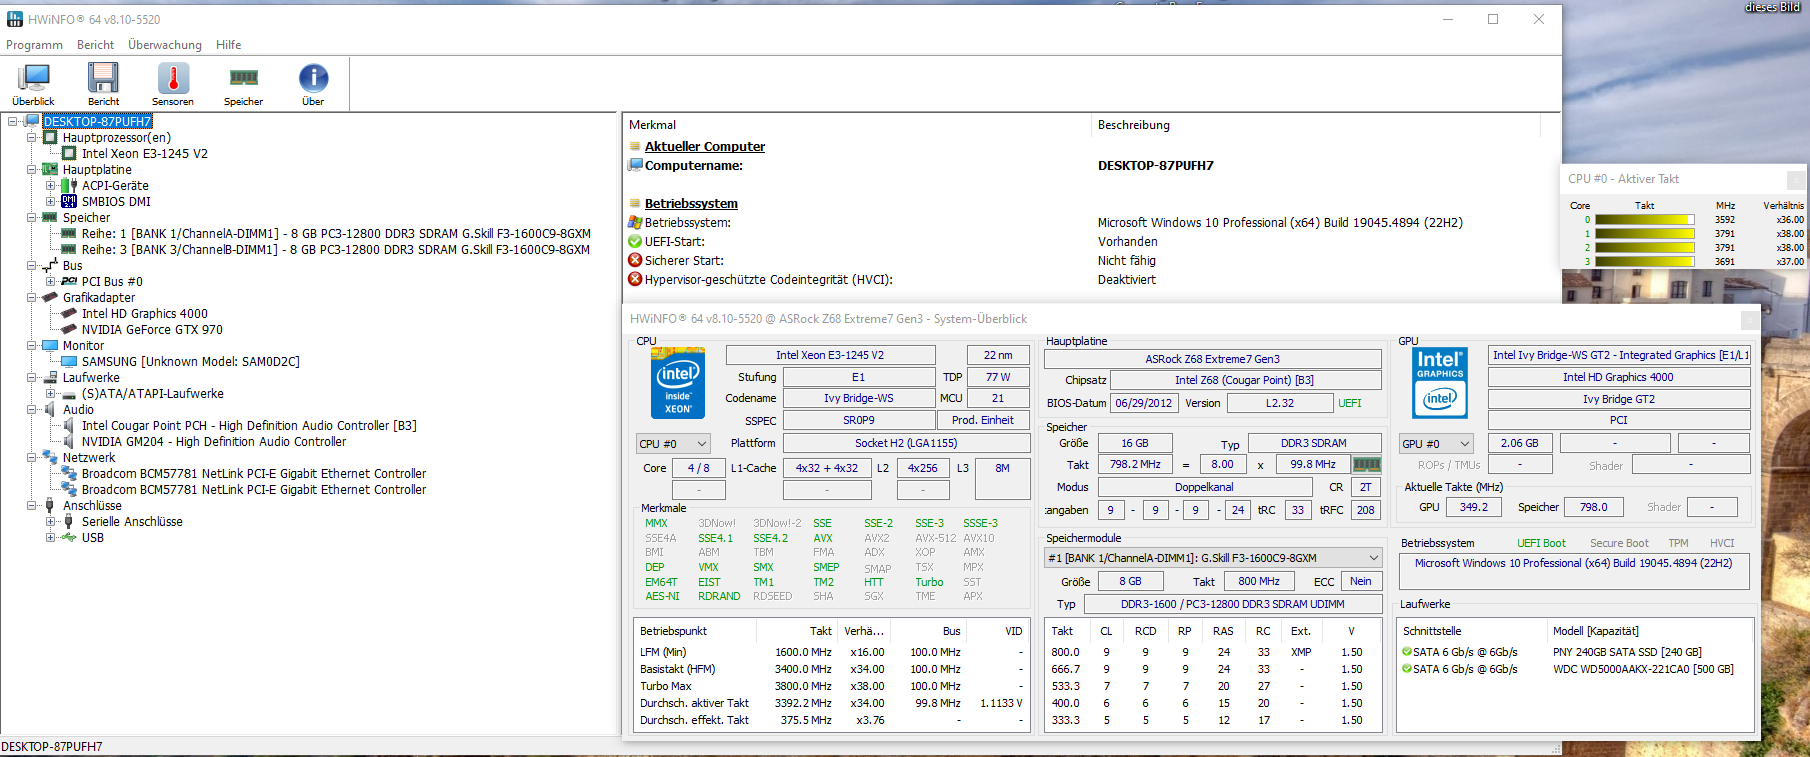Click the XMP timing entry

(x=1301, y=652)
